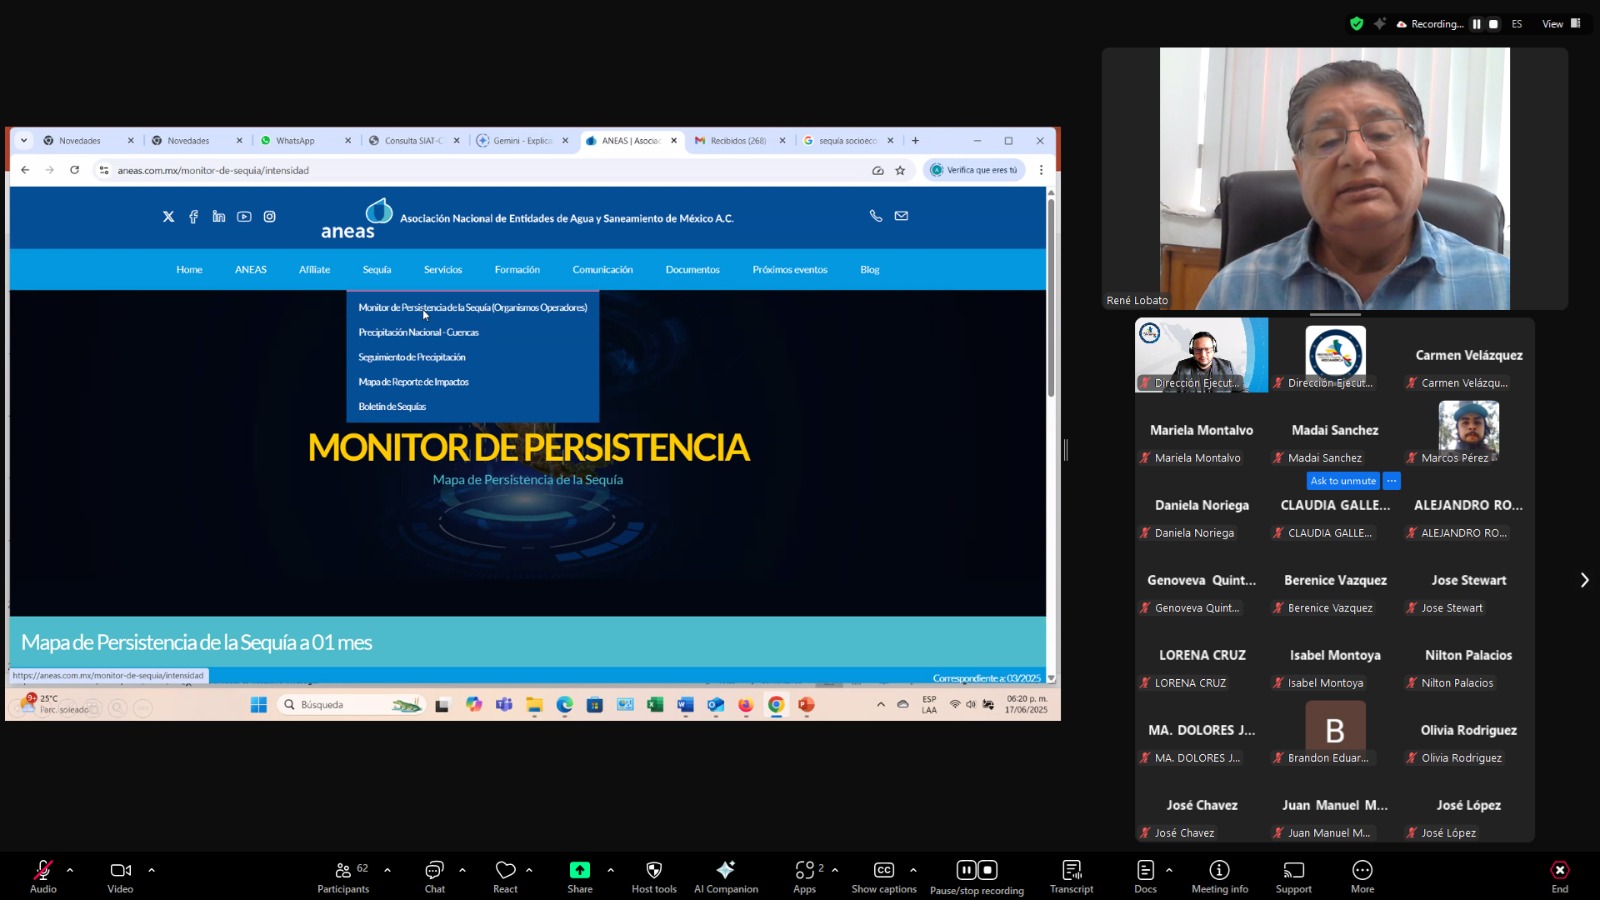Open Sequía menu on aneas site
1600x900 pixels.
point(377,270)
